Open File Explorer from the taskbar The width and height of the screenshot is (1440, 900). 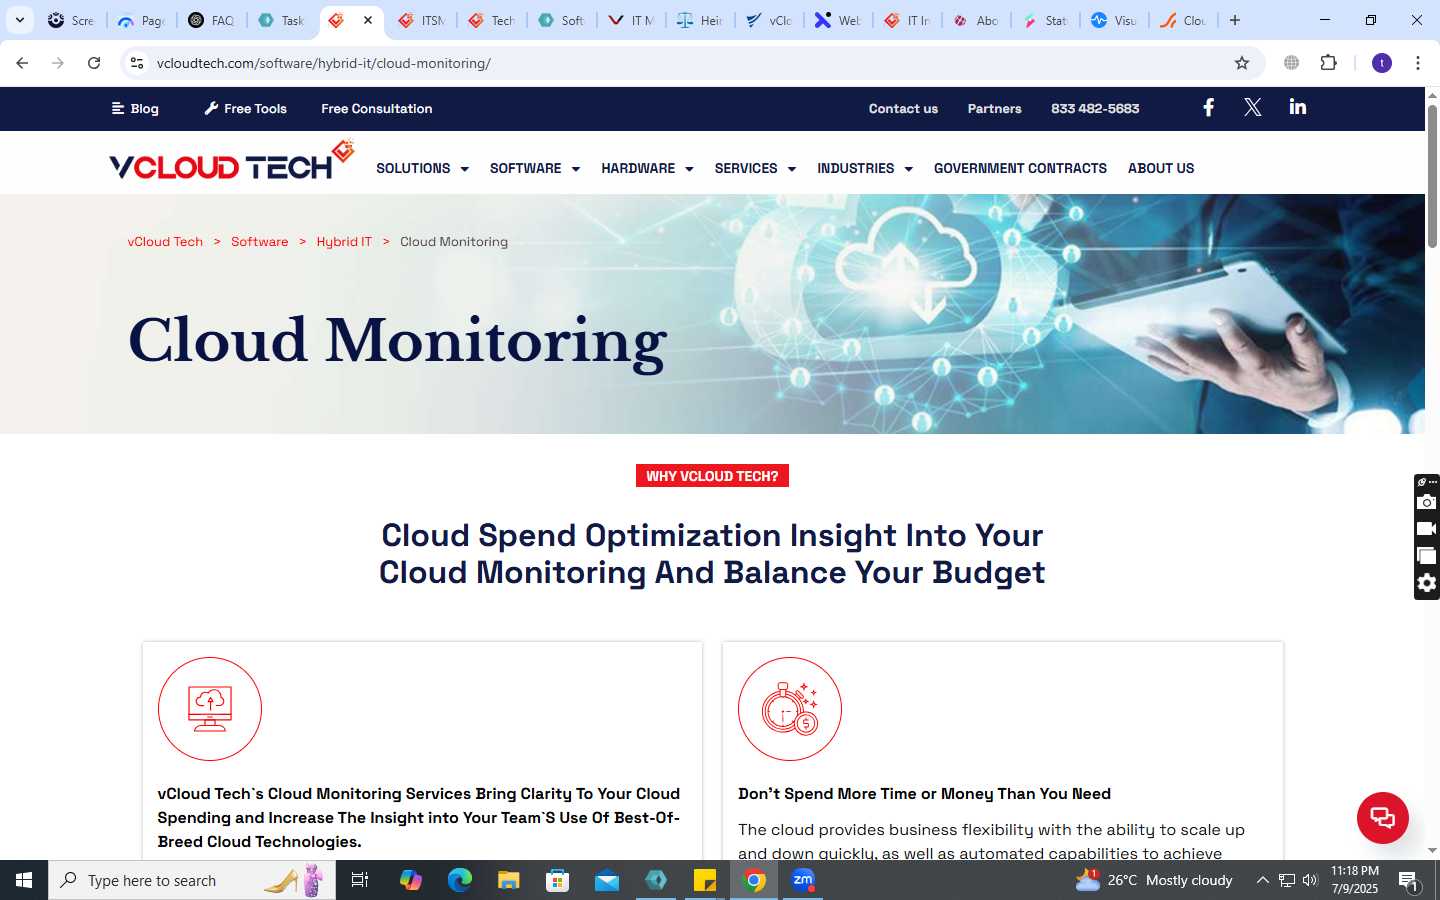point(508,880)
